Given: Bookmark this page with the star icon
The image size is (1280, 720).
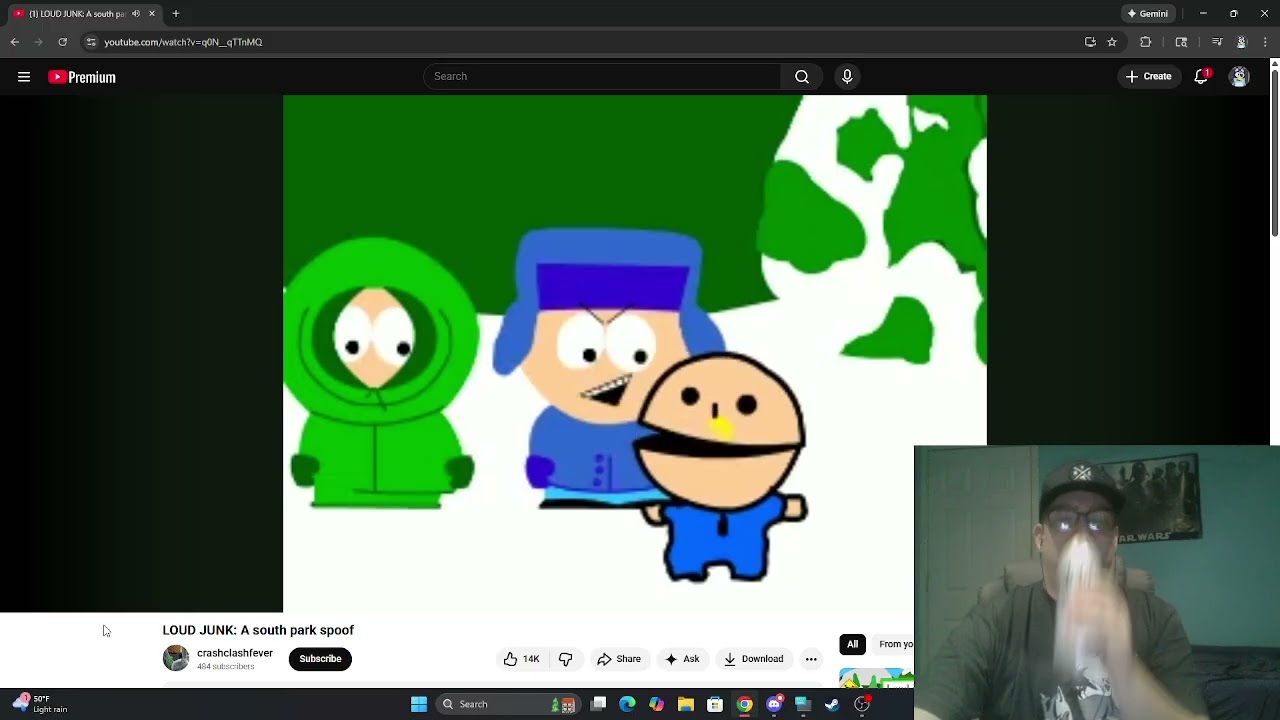Looking at the screenshot, I should 1112,42.
